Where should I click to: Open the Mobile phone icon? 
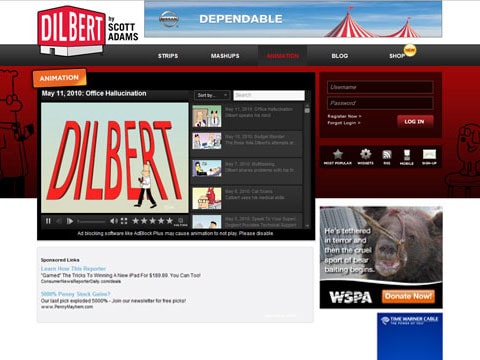407,157
